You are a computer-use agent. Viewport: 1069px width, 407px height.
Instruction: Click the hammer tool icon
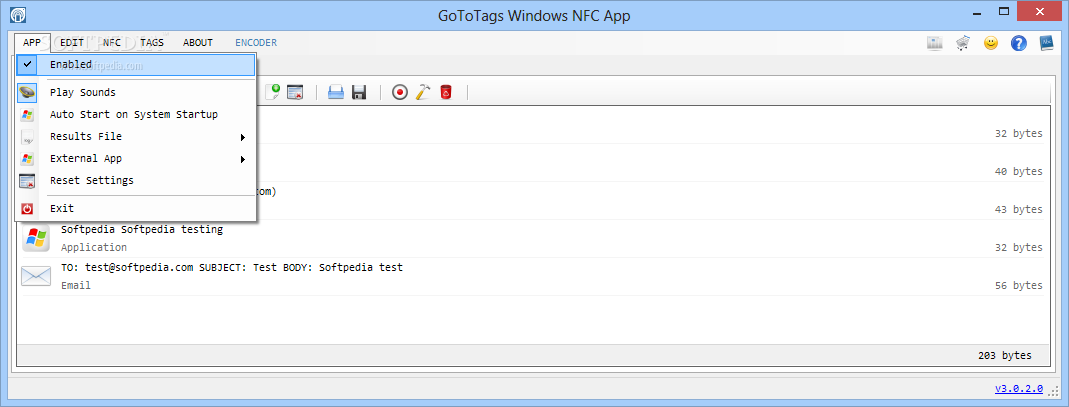coord(423,92)
